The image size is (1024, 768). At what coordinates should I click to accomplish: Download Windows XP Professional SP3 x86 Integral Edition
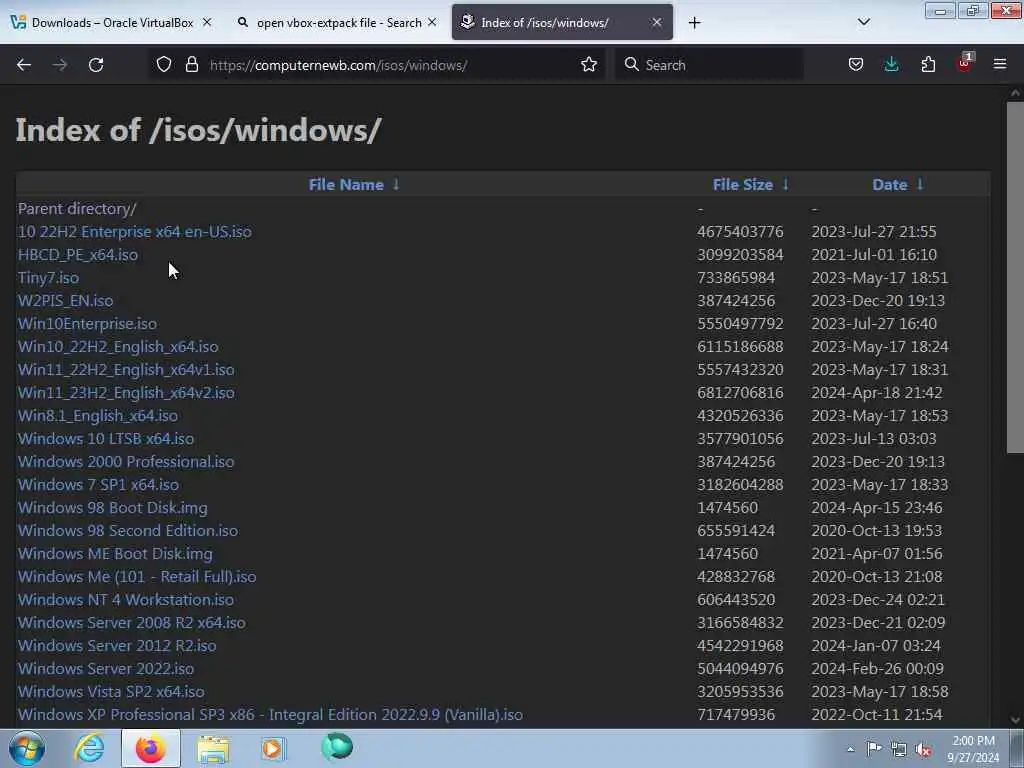coord(270,714)
